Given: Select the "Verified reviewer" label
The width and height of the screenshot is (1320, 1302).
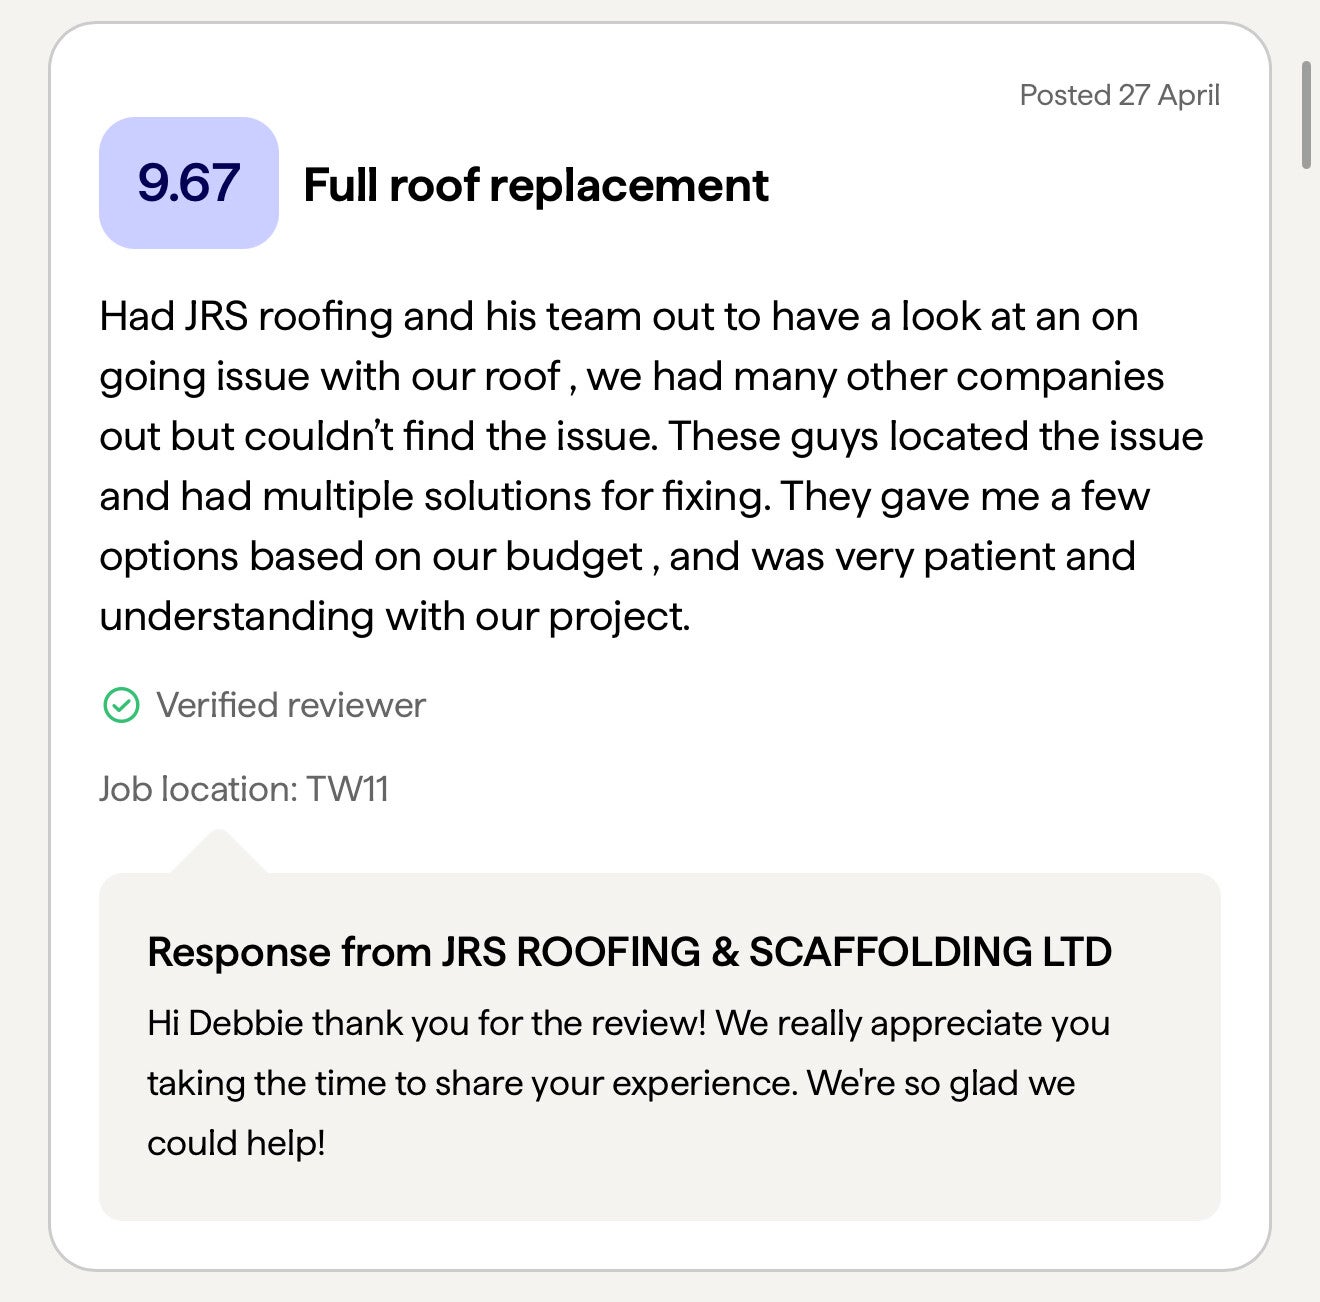Looking at the screenshot, I should coord(290,705).
